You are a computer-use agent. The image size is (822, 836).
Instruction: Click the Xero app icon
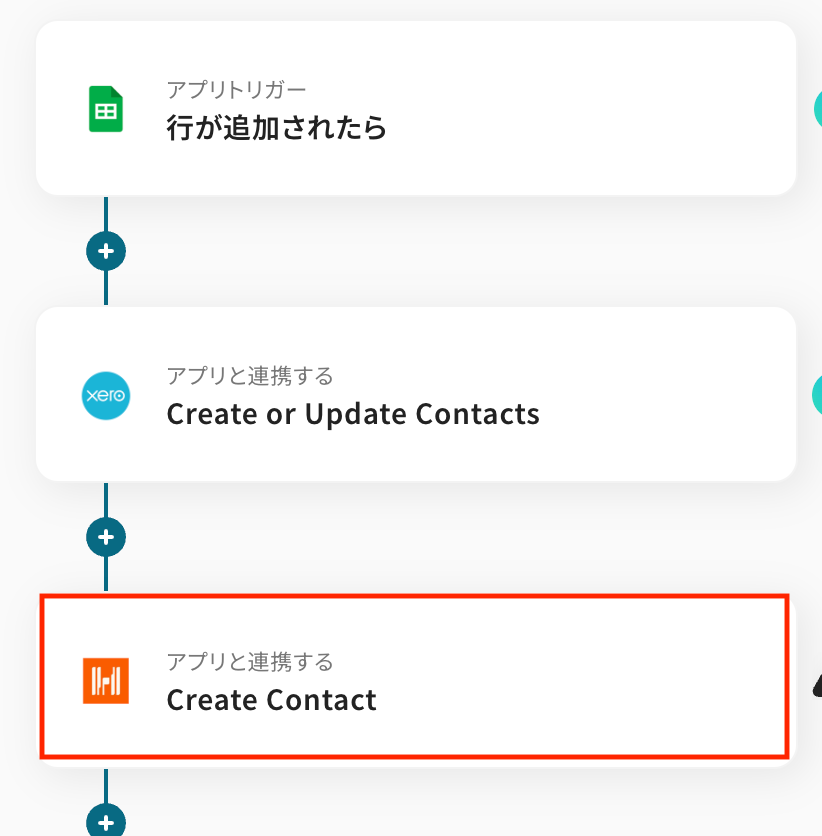(106, 396)
